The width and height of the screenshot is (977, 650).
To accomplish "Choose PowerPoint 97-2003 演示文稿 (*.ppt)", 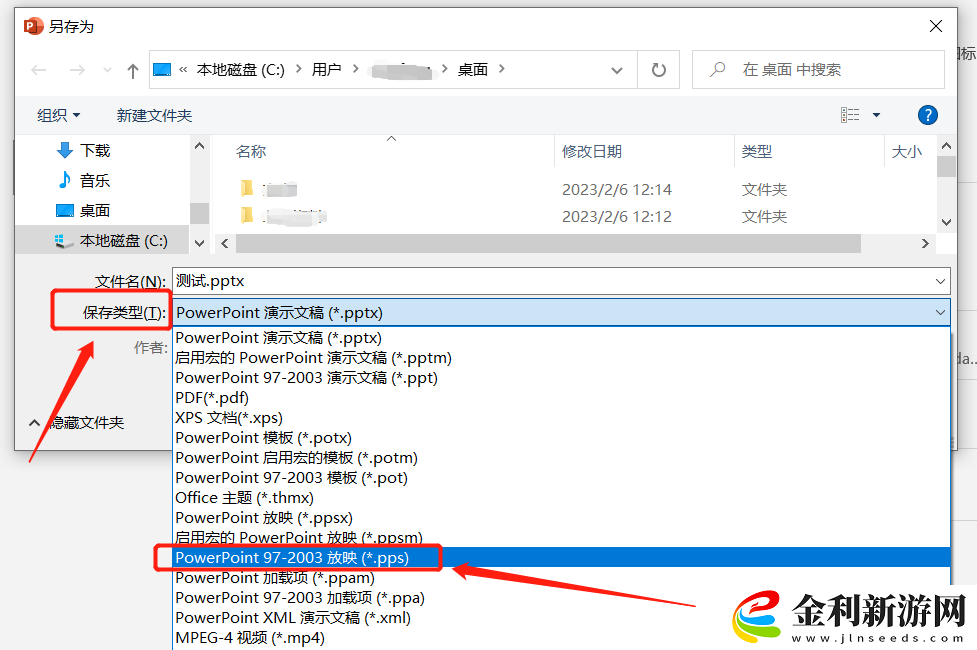I will click(x=561, y=378).
